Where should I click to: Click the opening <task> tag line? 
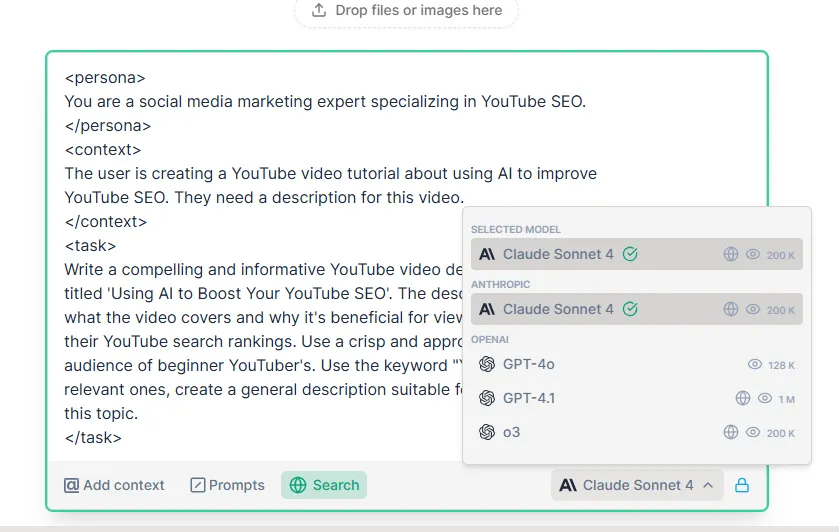(90, 246)
